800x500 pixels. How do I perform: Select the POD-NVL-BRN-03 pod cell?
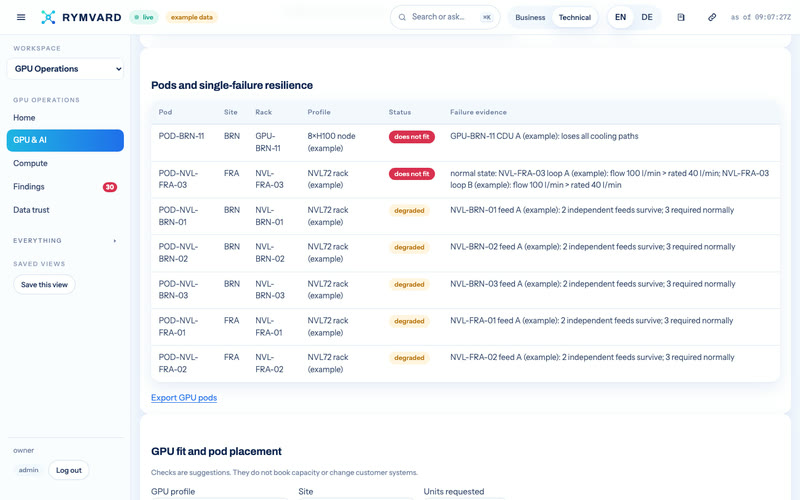179,290
